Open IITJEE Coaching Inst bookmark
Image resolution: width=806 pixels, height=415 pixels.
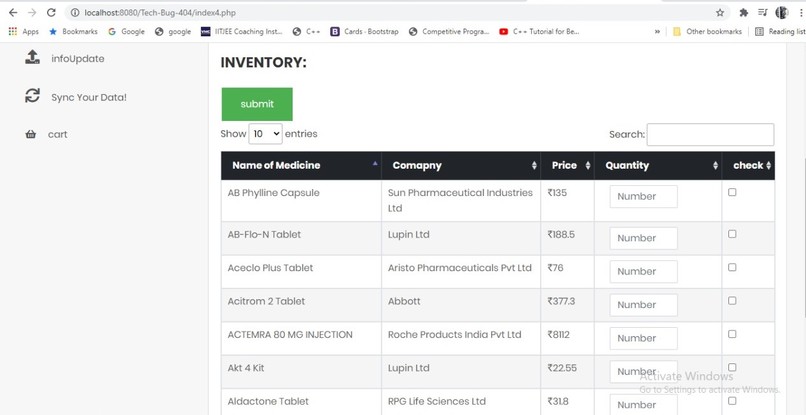tap(242, 31)
